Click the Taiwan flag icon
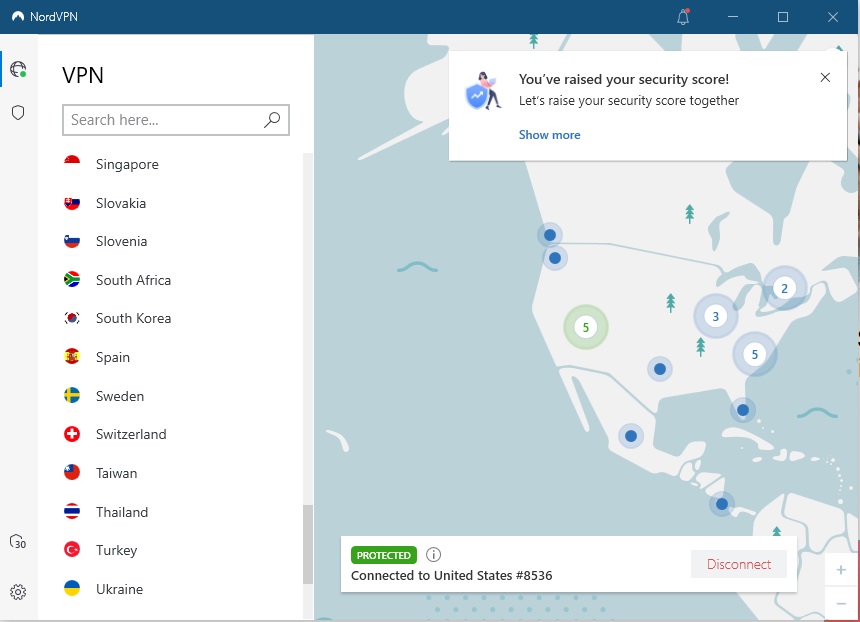Screen dimensions: 860x622 [x=72, y=473]
